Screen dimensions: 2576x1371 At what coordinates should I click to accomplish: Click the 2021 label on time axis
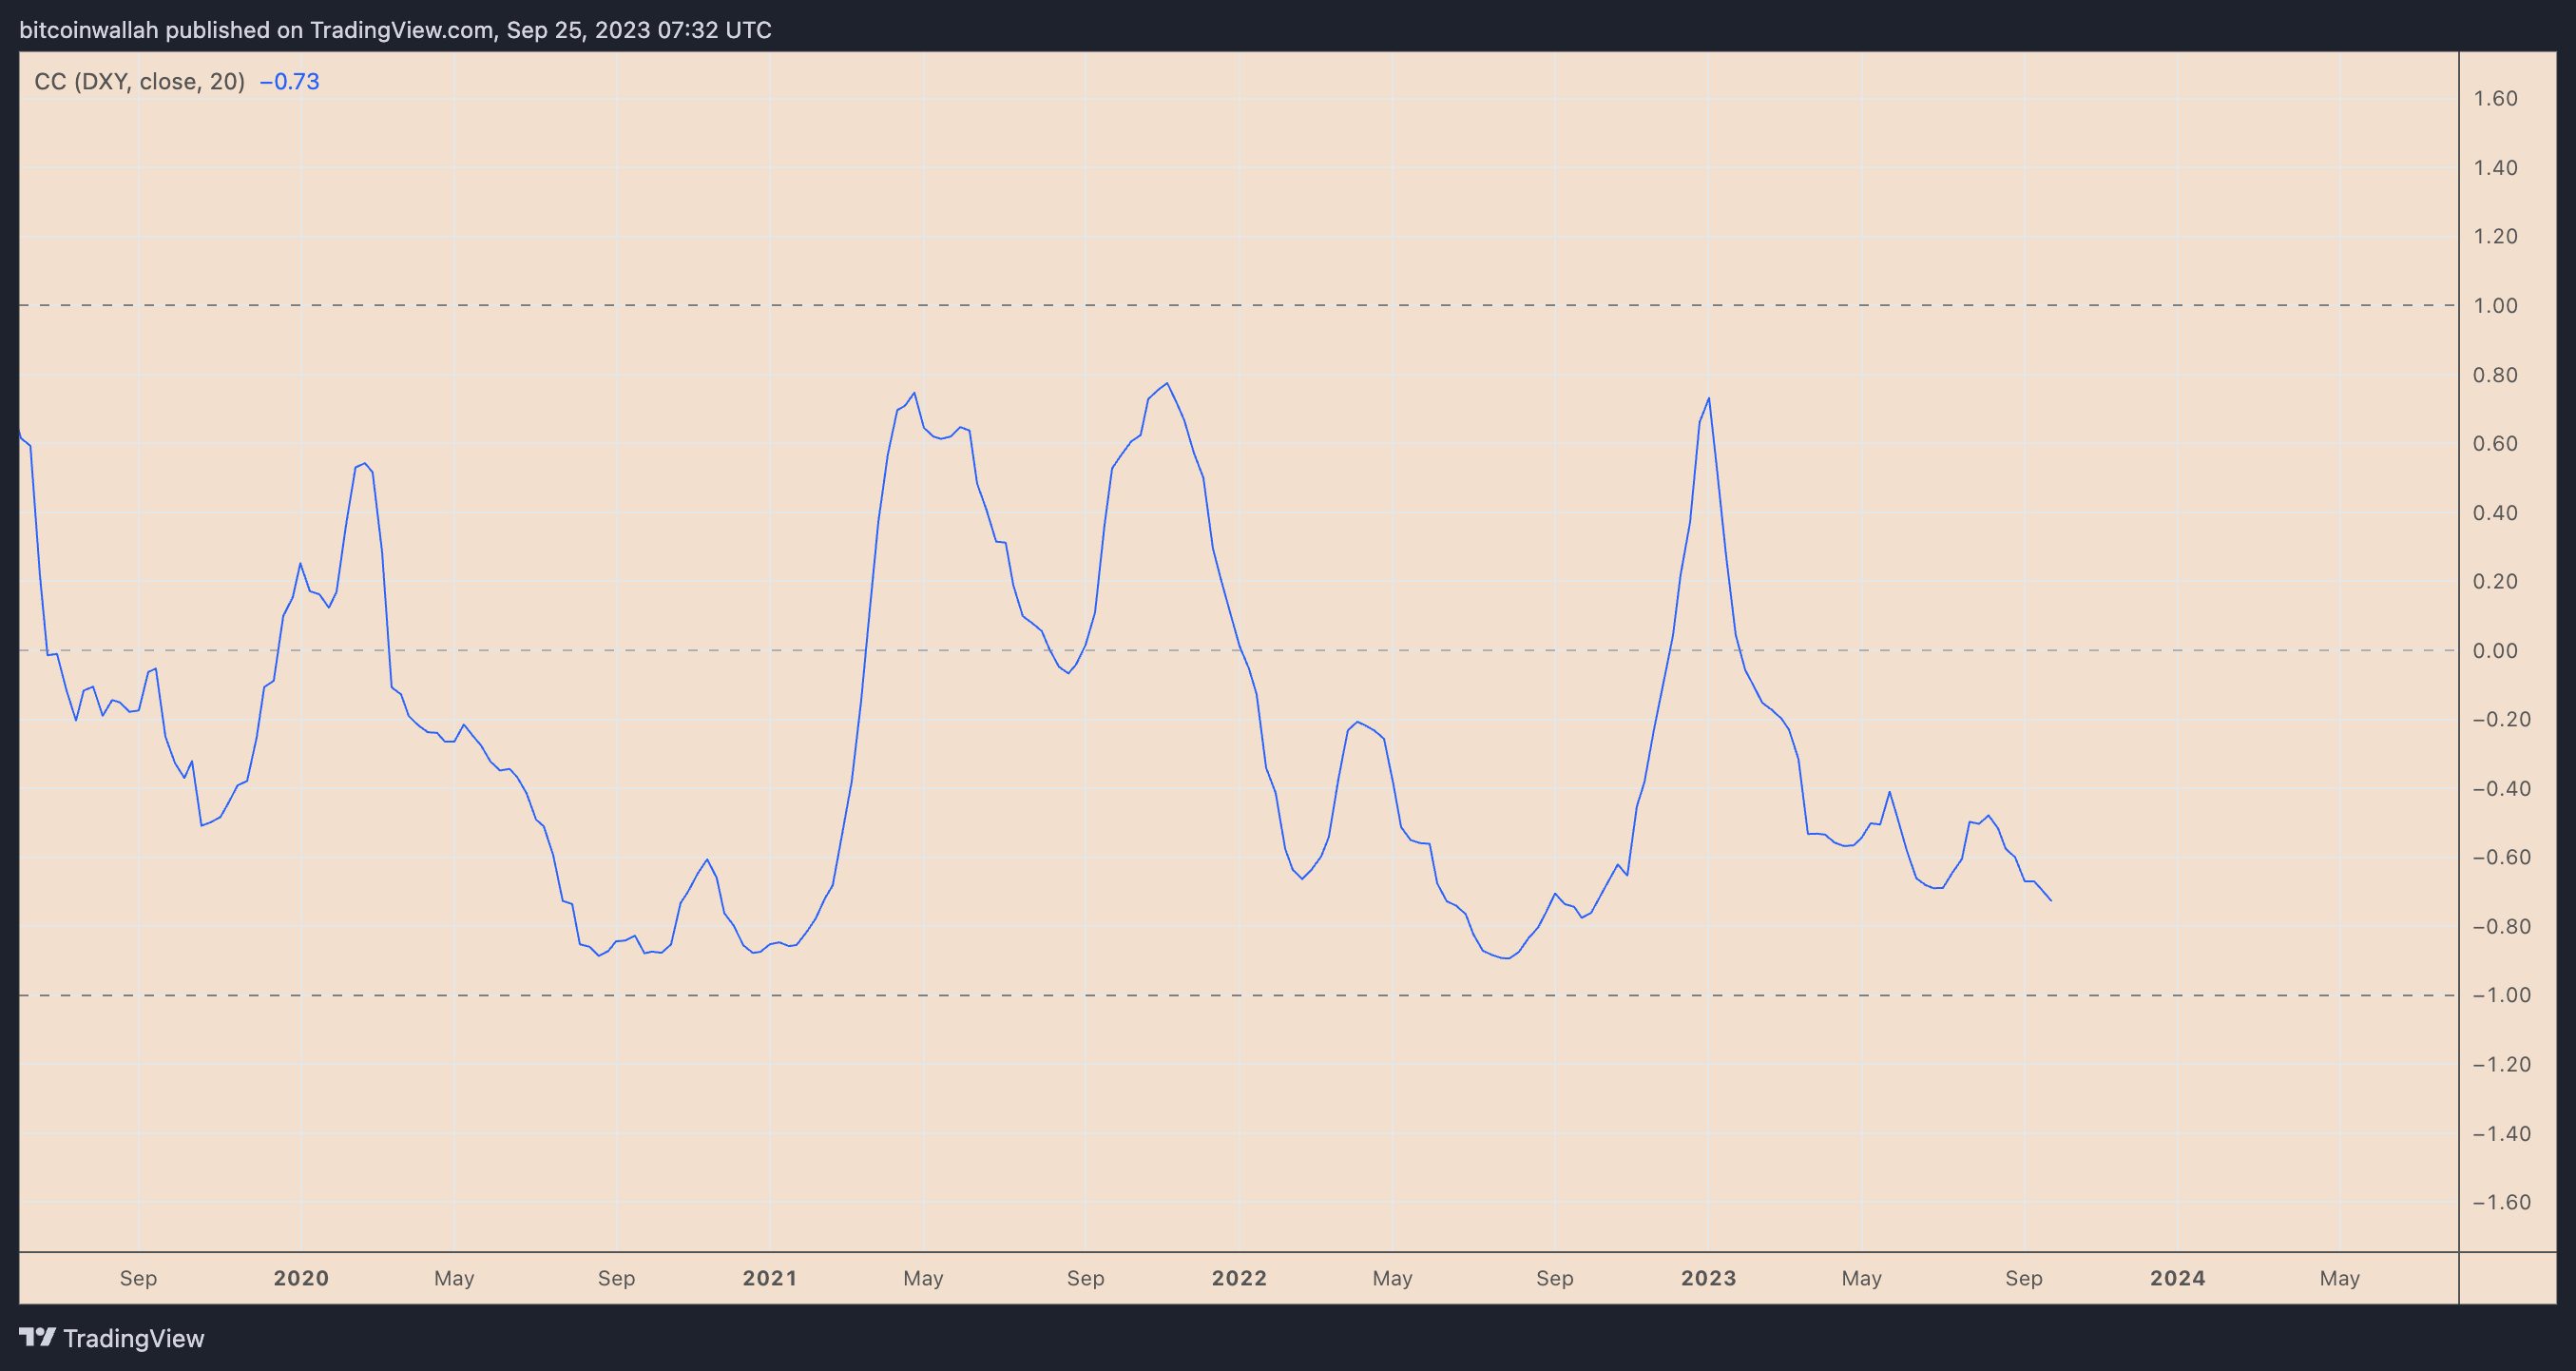(769, 1278)
